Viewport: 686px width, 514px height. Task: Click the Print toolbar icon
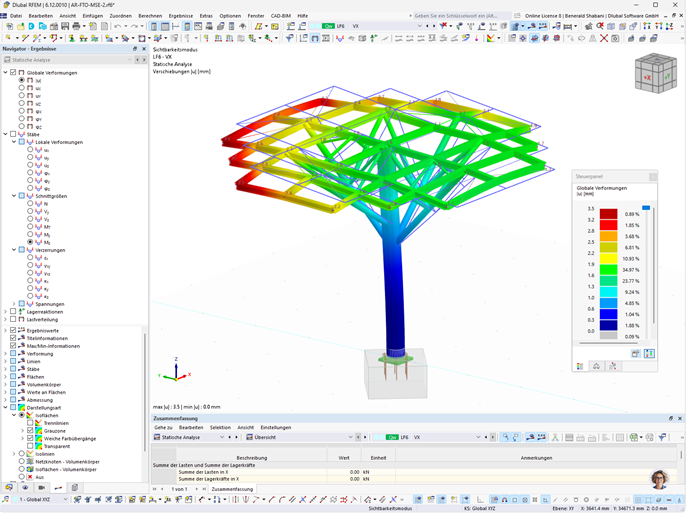tap(77, 26)
